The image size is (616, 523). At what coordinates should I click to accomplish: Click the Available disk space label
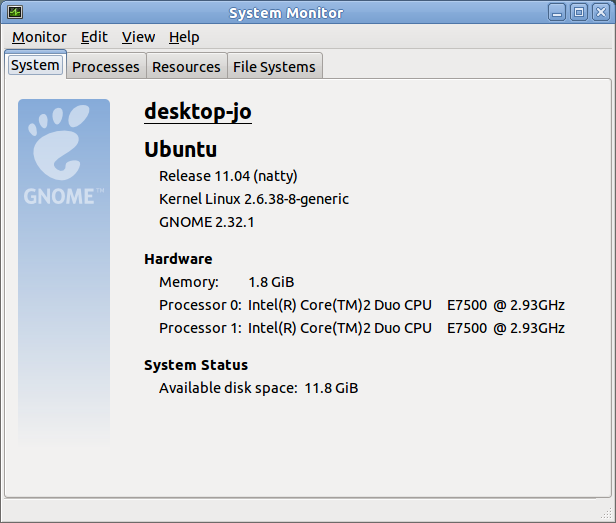(228, 388)
